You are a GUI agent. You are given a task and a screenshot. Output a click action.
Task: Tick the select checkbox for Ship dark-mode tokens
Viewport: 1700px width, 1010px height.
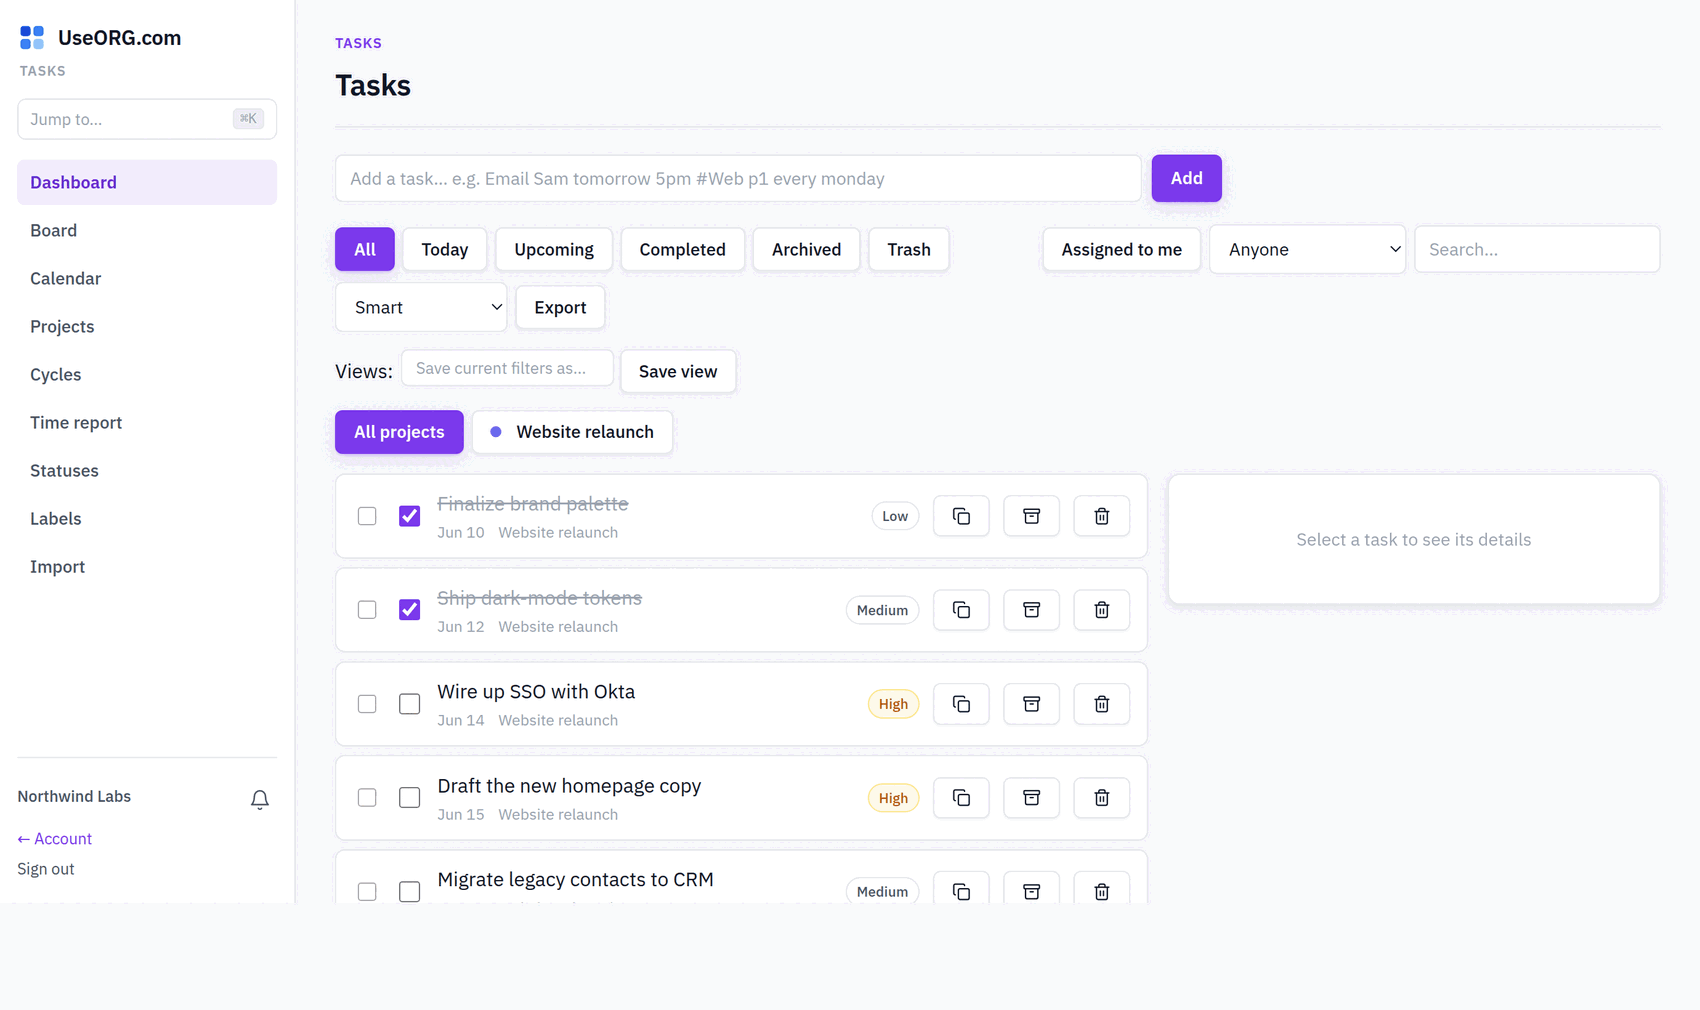pos(367,610)
